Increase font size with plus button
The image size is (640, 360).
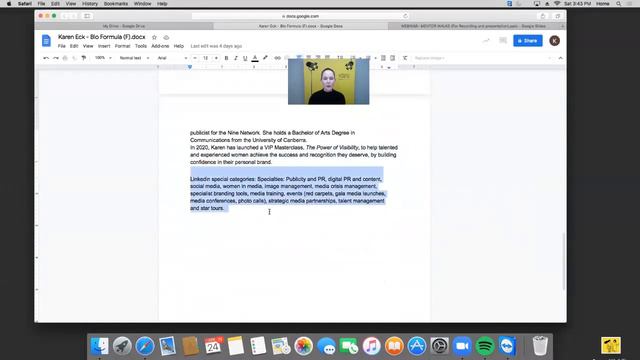click(x=216, y=58)
